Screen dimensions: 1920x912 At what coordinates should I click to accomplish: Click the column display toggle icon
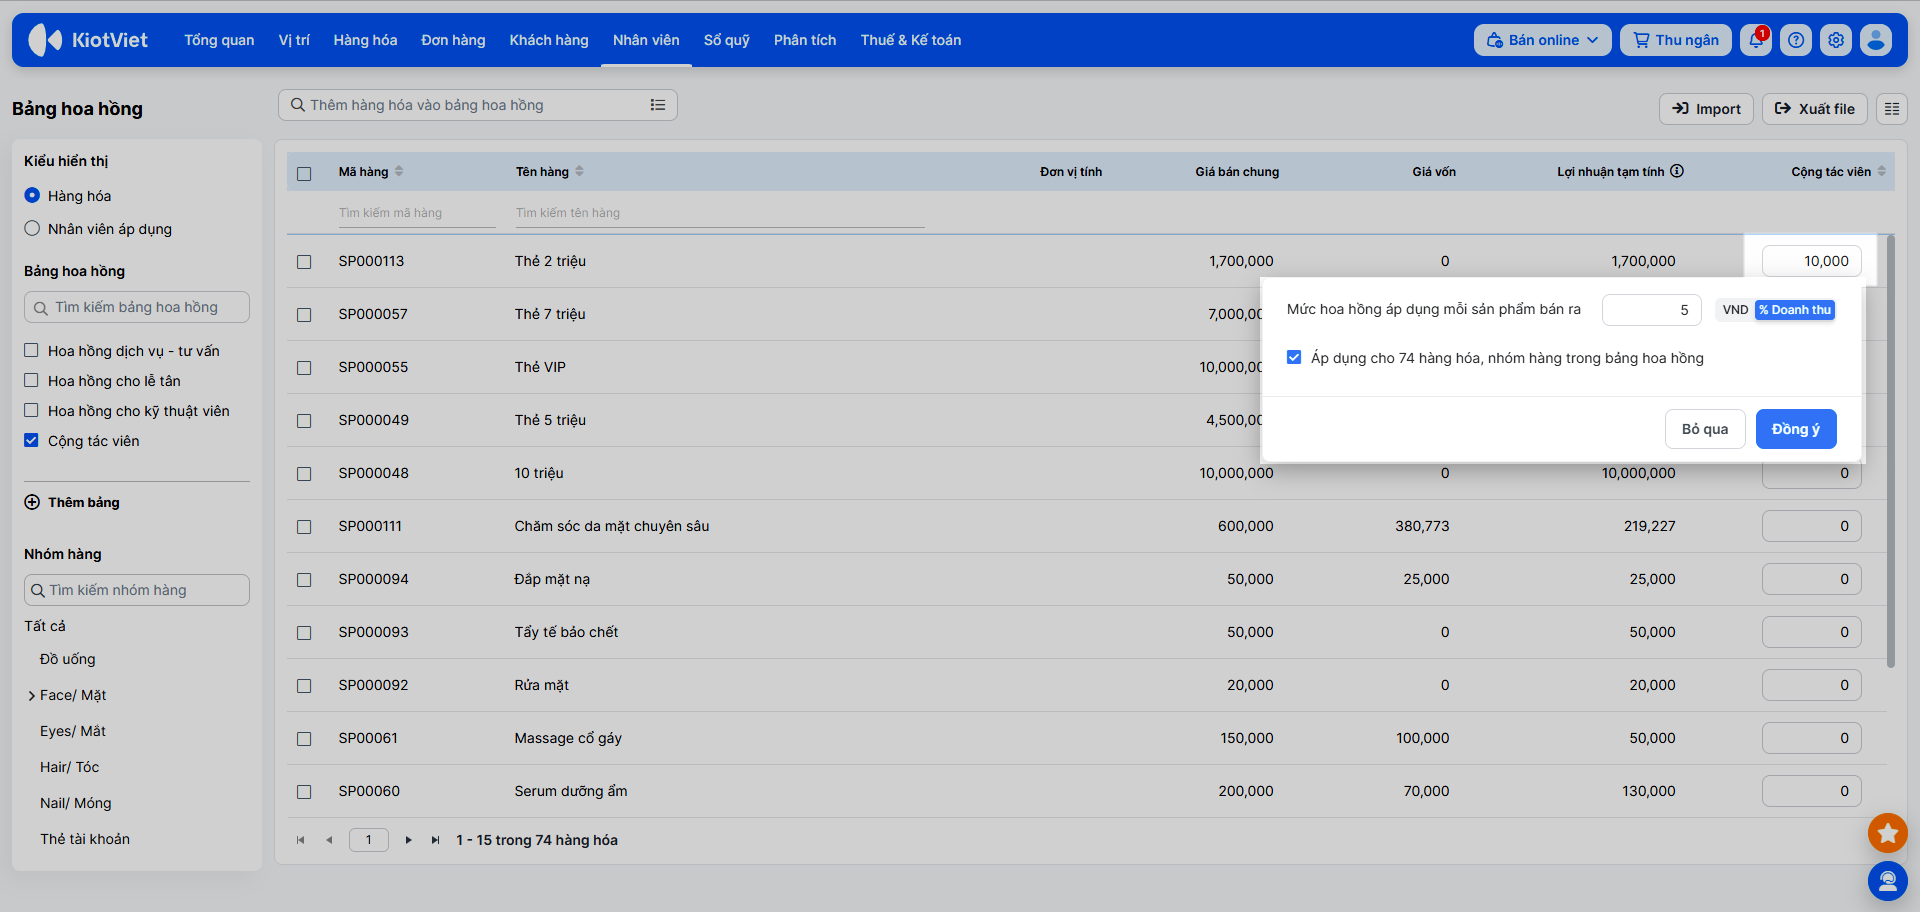pyautogui.click(x=1892, y=109)
